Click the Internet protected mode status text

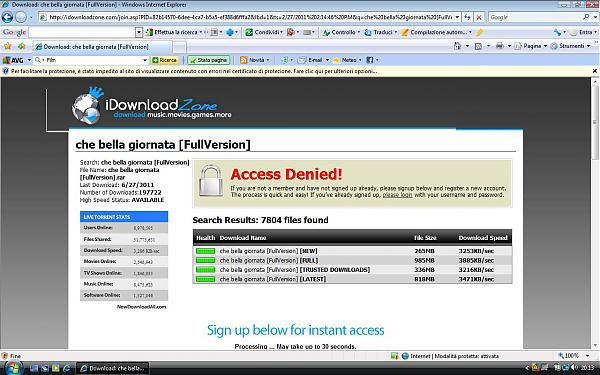point(454,356)
